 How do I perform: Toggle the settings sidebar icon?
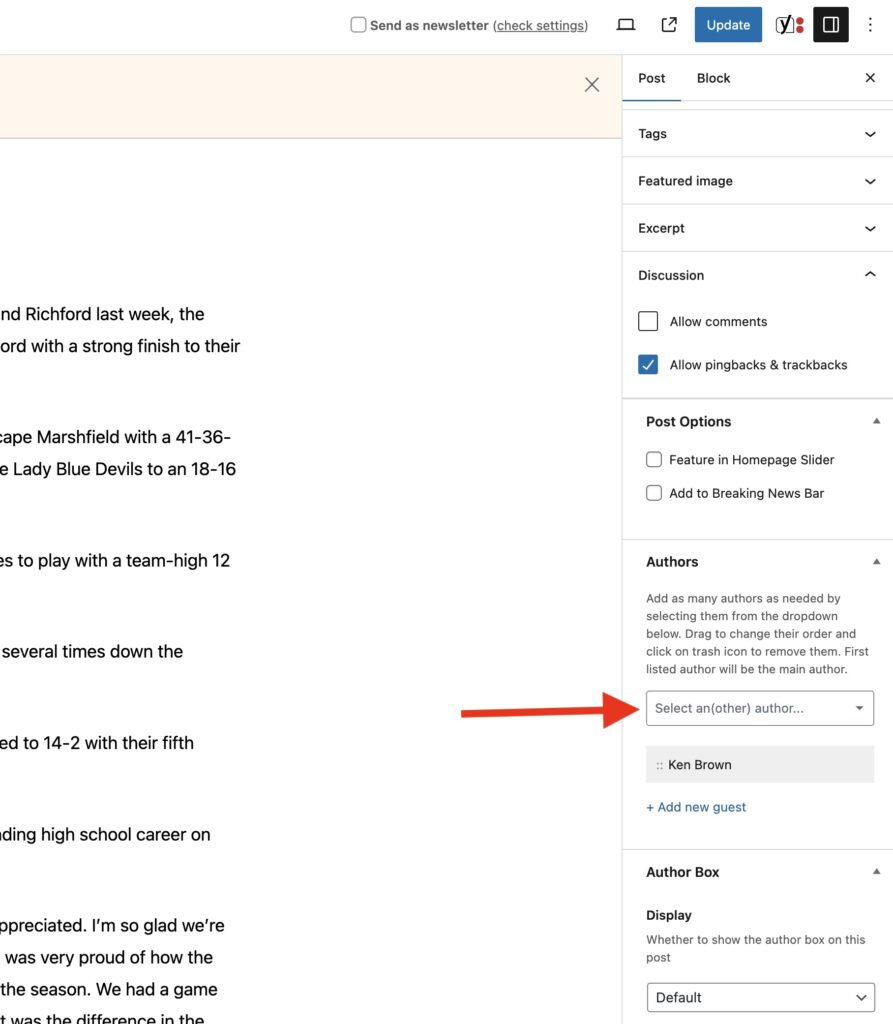click(831, 25)
